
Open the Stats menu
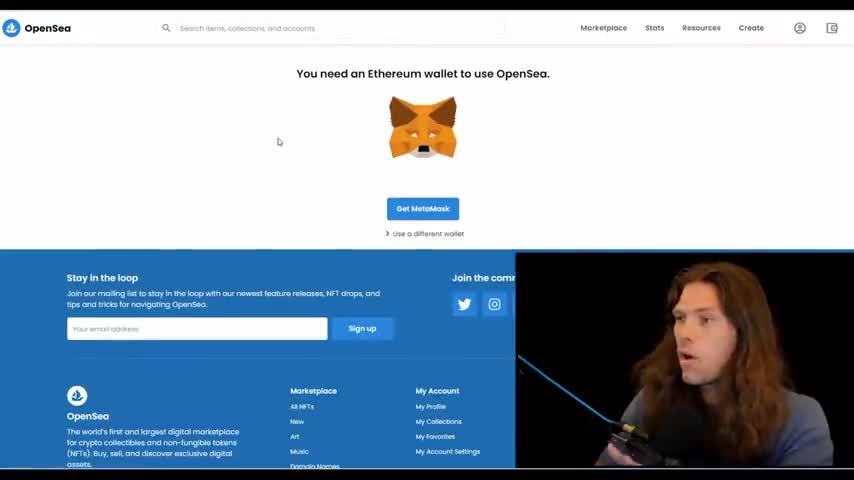[655, 28]
